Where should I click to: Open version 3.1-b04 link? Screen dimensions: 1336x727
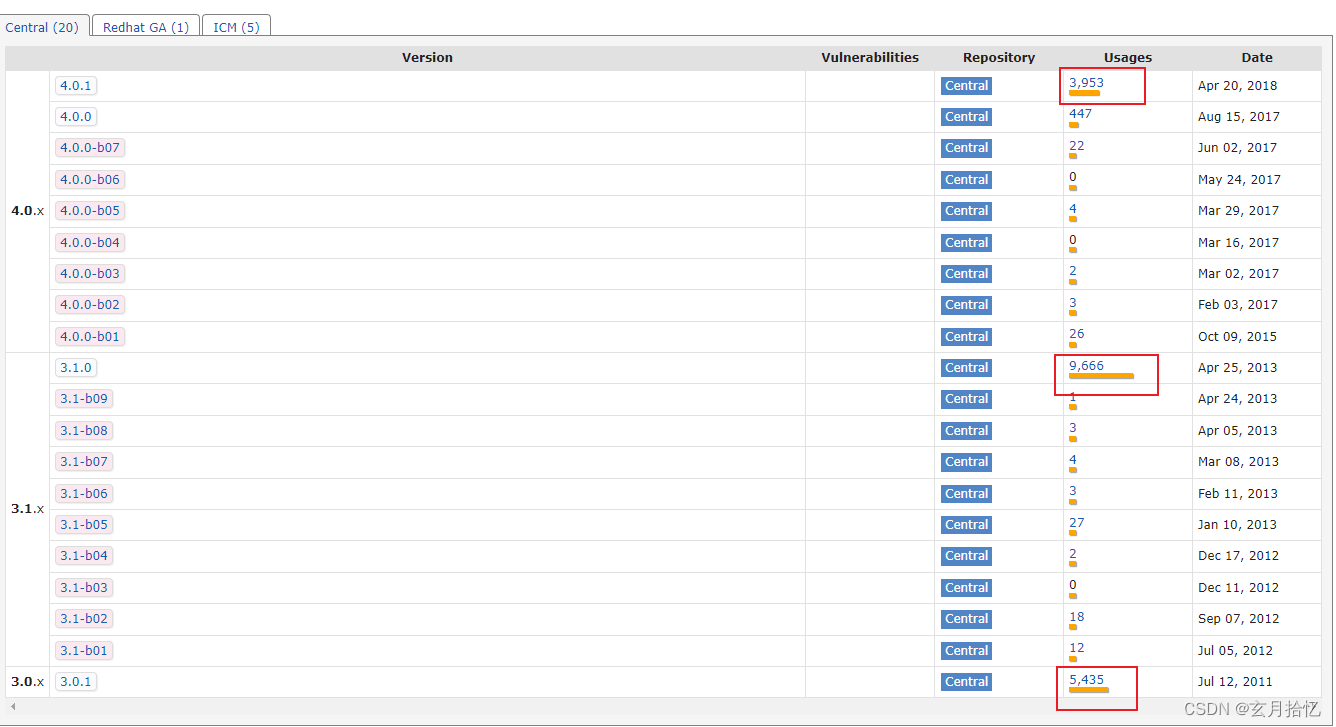click(84, 556)
